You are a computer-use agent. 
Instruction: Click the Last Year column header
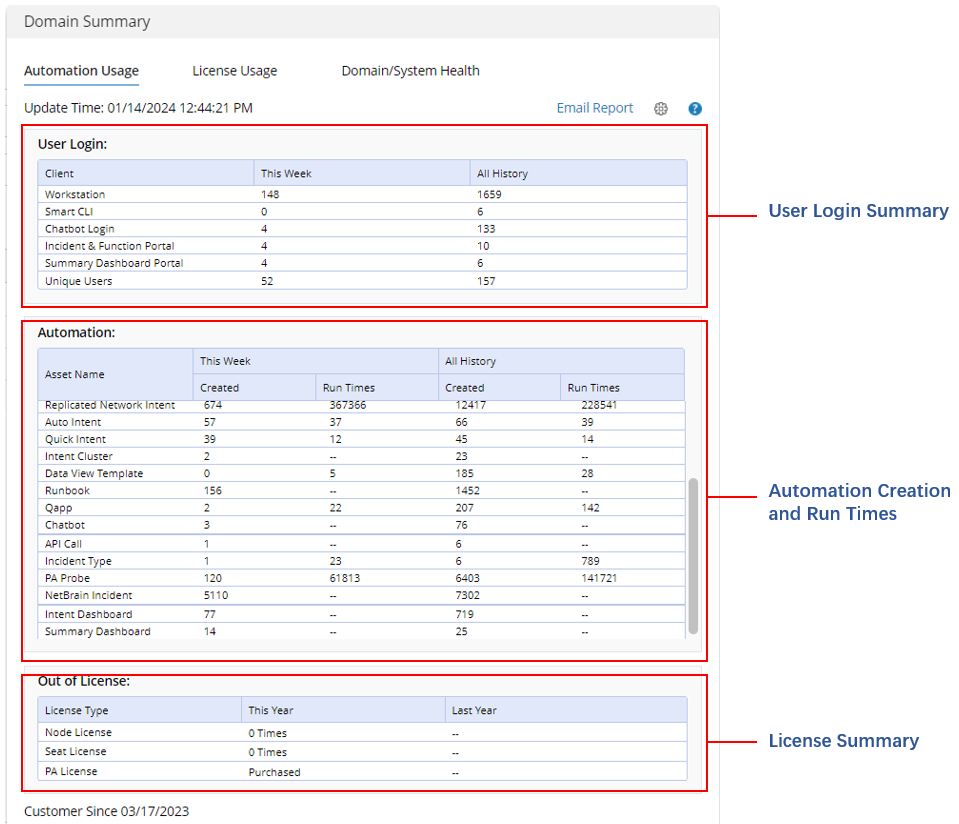(474, 711)
